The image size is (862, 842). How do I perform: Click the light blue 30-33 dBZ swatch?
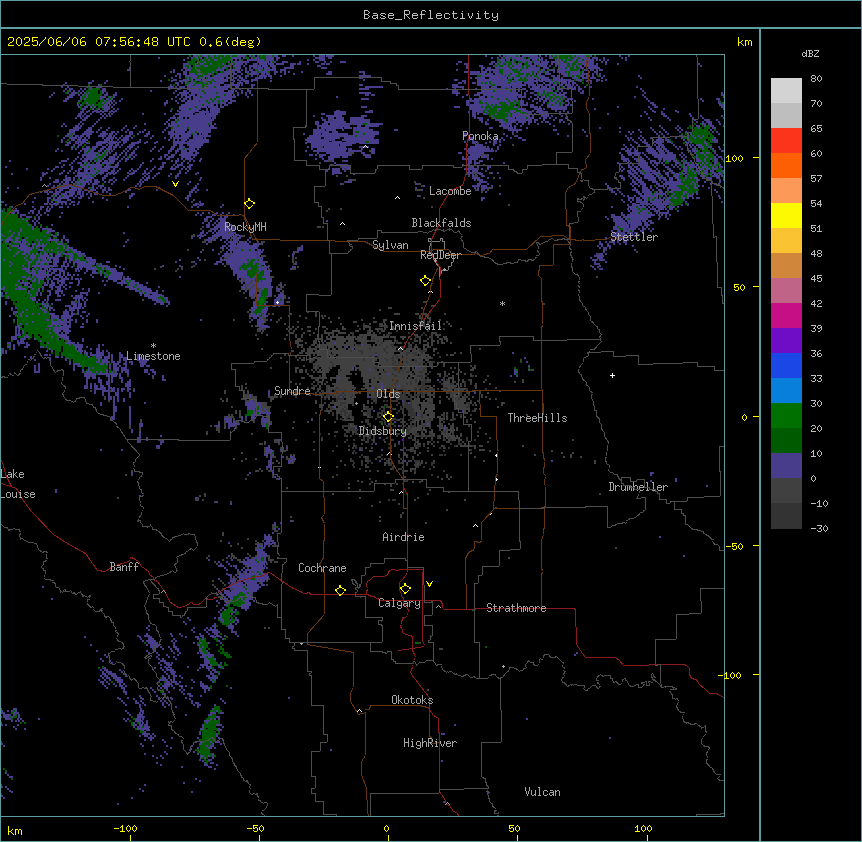(x=786, y=391)
